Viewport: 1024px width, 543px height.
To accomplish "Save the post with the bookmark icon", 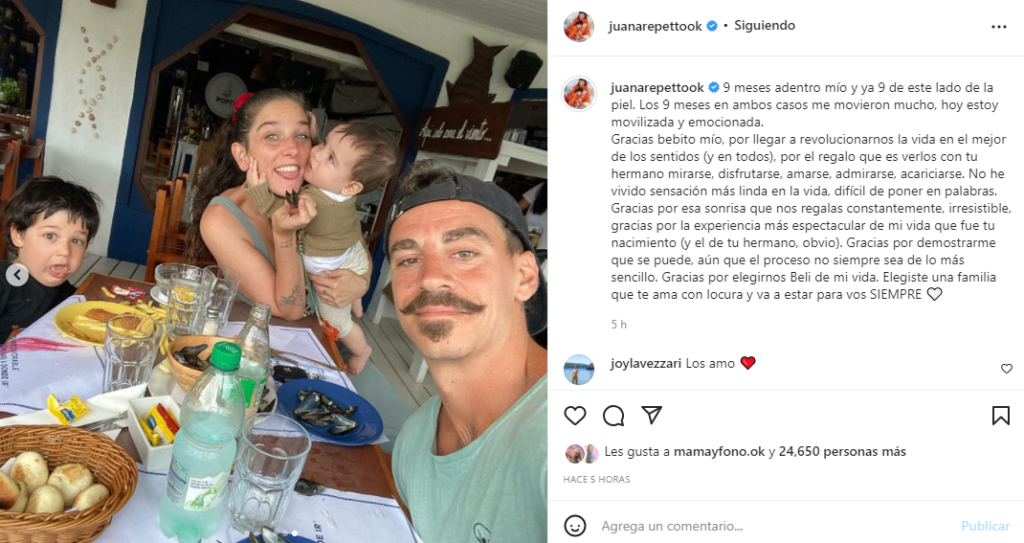I will (x=1000, y=416).
